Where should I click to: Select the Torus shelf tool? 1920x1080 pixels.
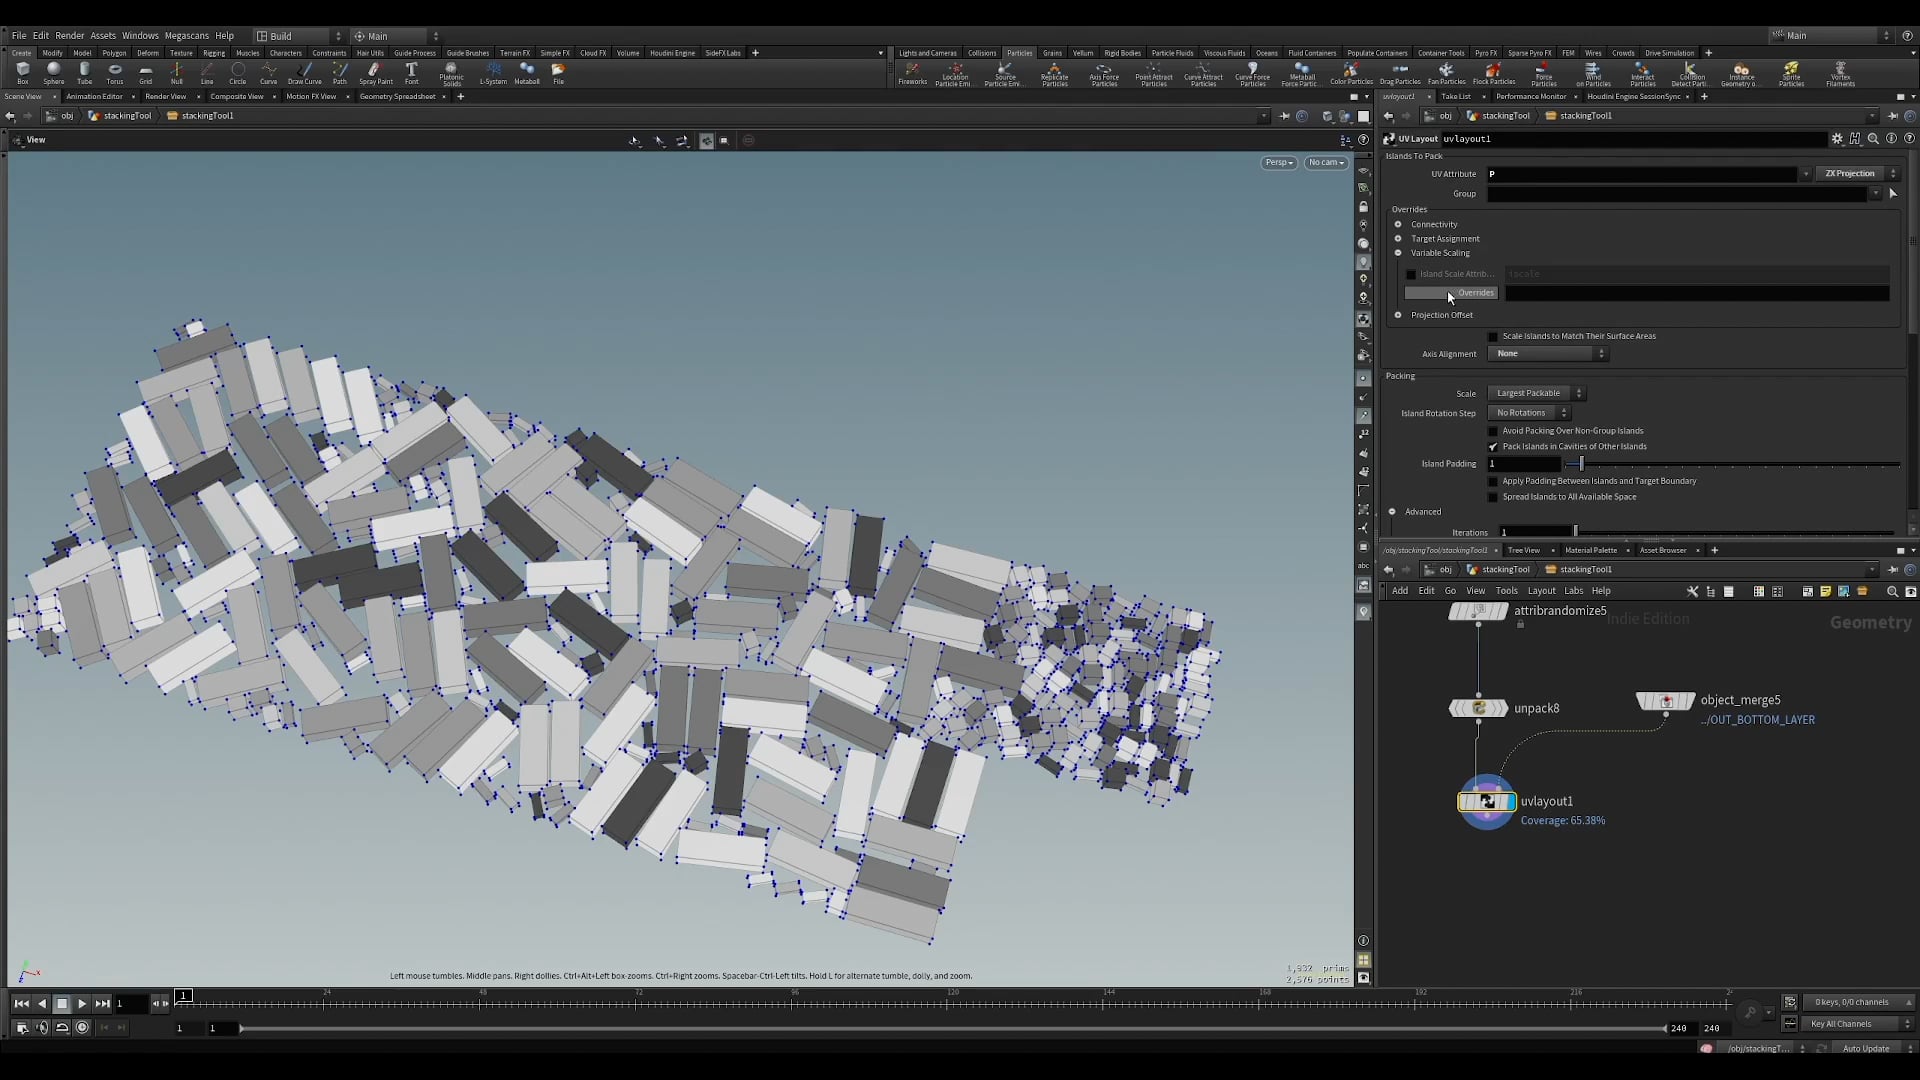[x=114, y=71]
